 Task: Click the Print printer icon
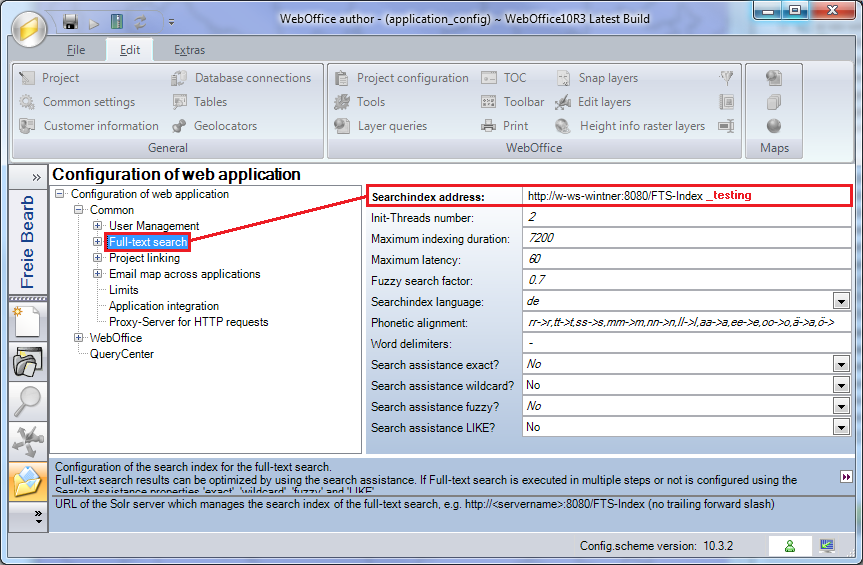pyautogui.click(x=489, y=126)
